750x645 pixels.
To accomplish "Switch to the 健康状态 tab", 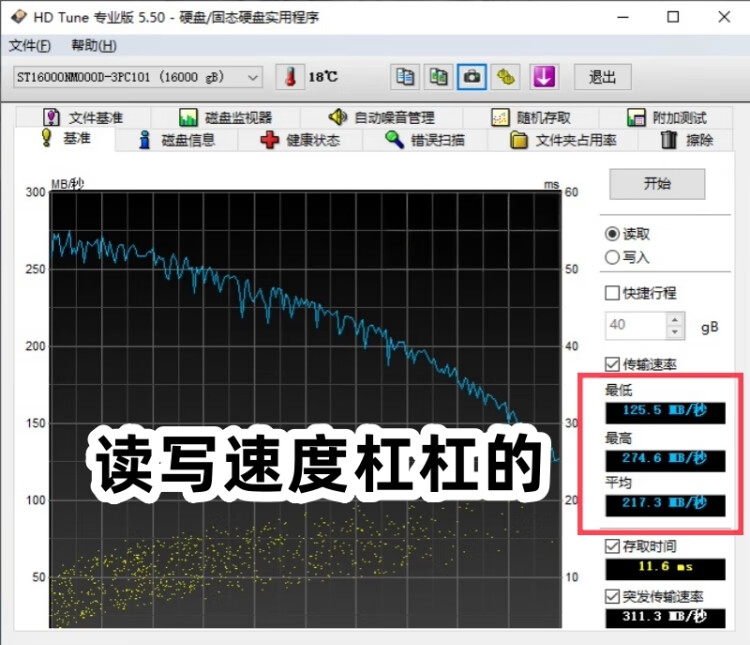I will point(300,140).
